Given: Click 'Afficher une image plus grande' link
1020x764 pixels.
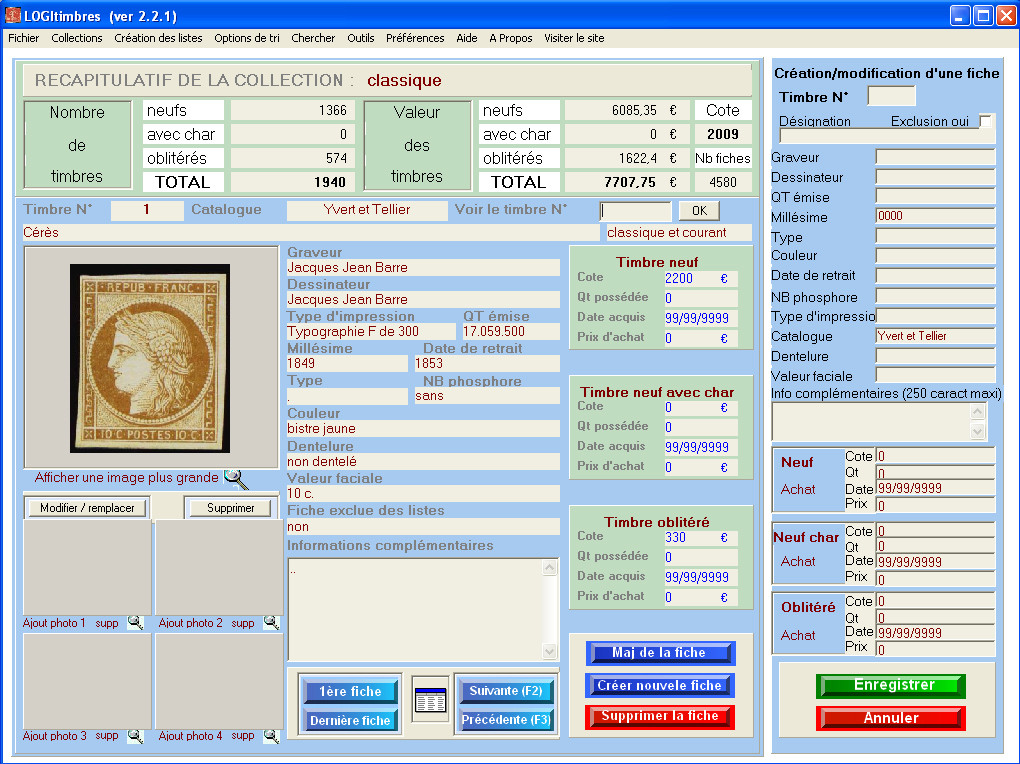Looking at the screenshot, I should pyautogui.click(x=126, y=478).
